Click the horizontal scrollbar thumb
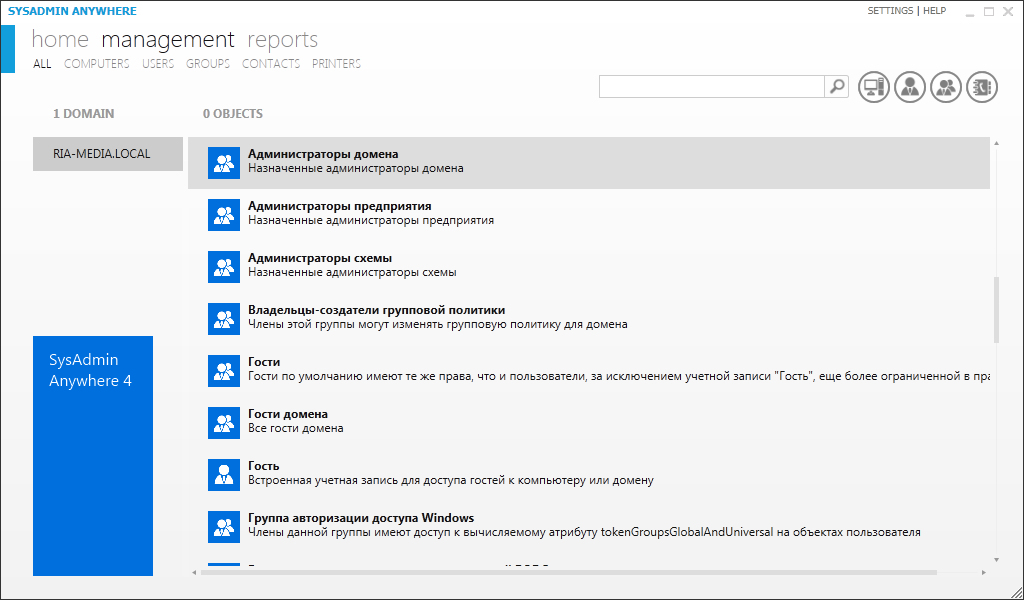1024x600 pixels. tap(569, 573)
